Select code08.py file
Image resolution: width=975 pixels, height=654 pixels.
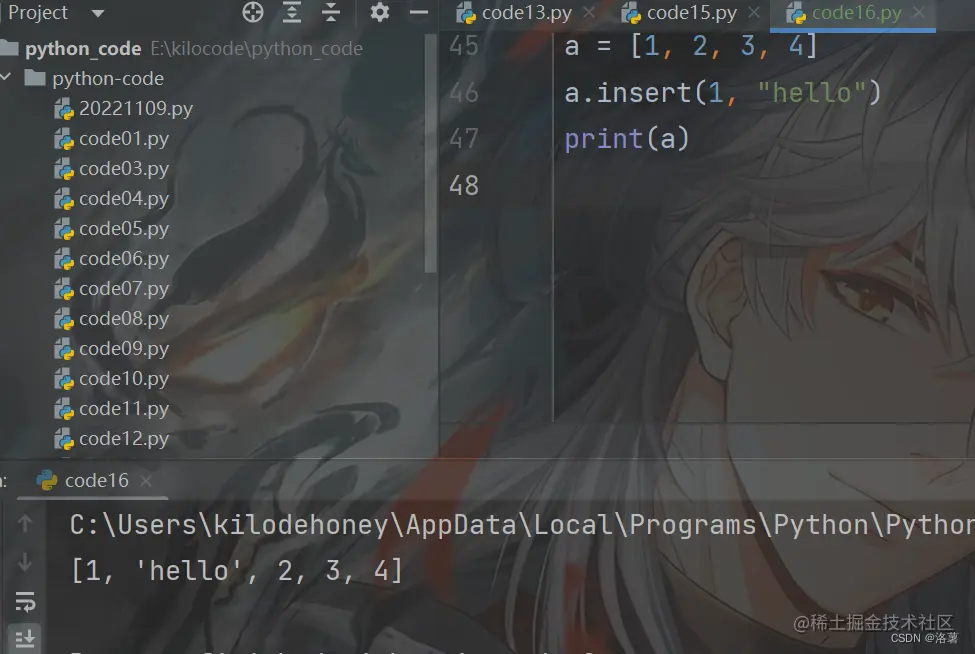(x=124, y=318)
